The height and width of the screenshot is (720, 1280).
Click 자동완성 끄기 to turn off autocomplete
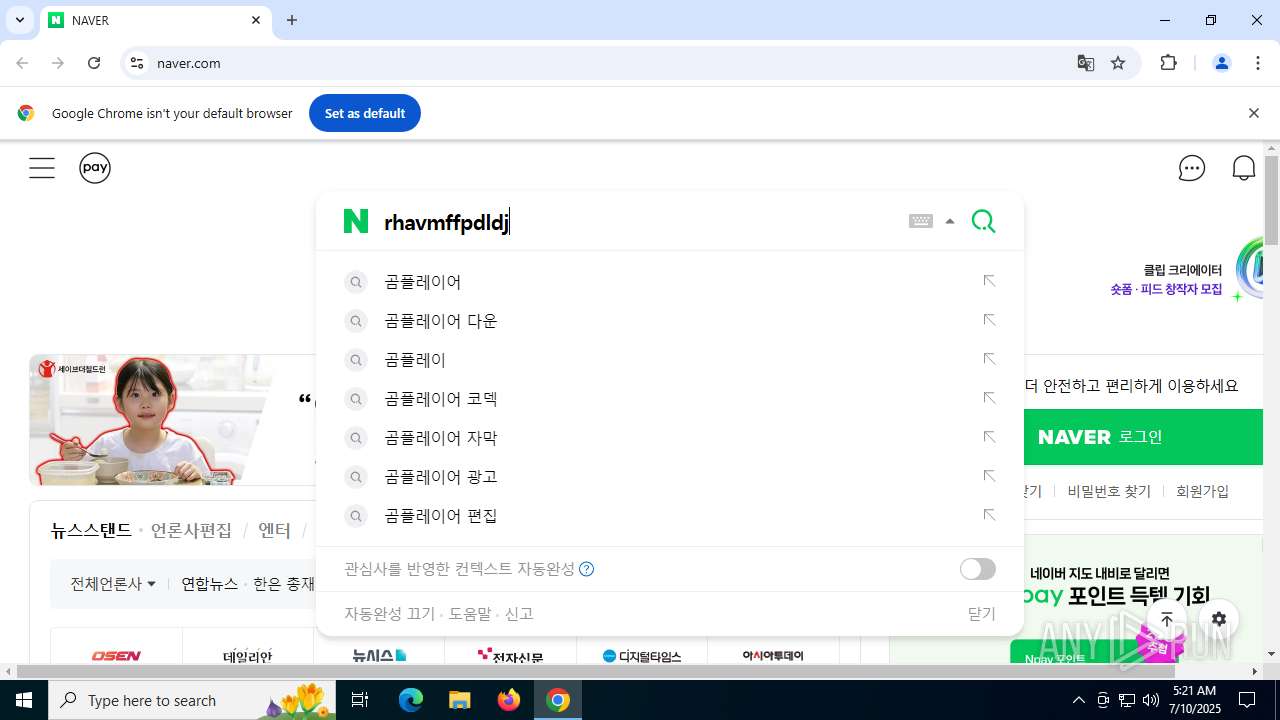(390, 614)
